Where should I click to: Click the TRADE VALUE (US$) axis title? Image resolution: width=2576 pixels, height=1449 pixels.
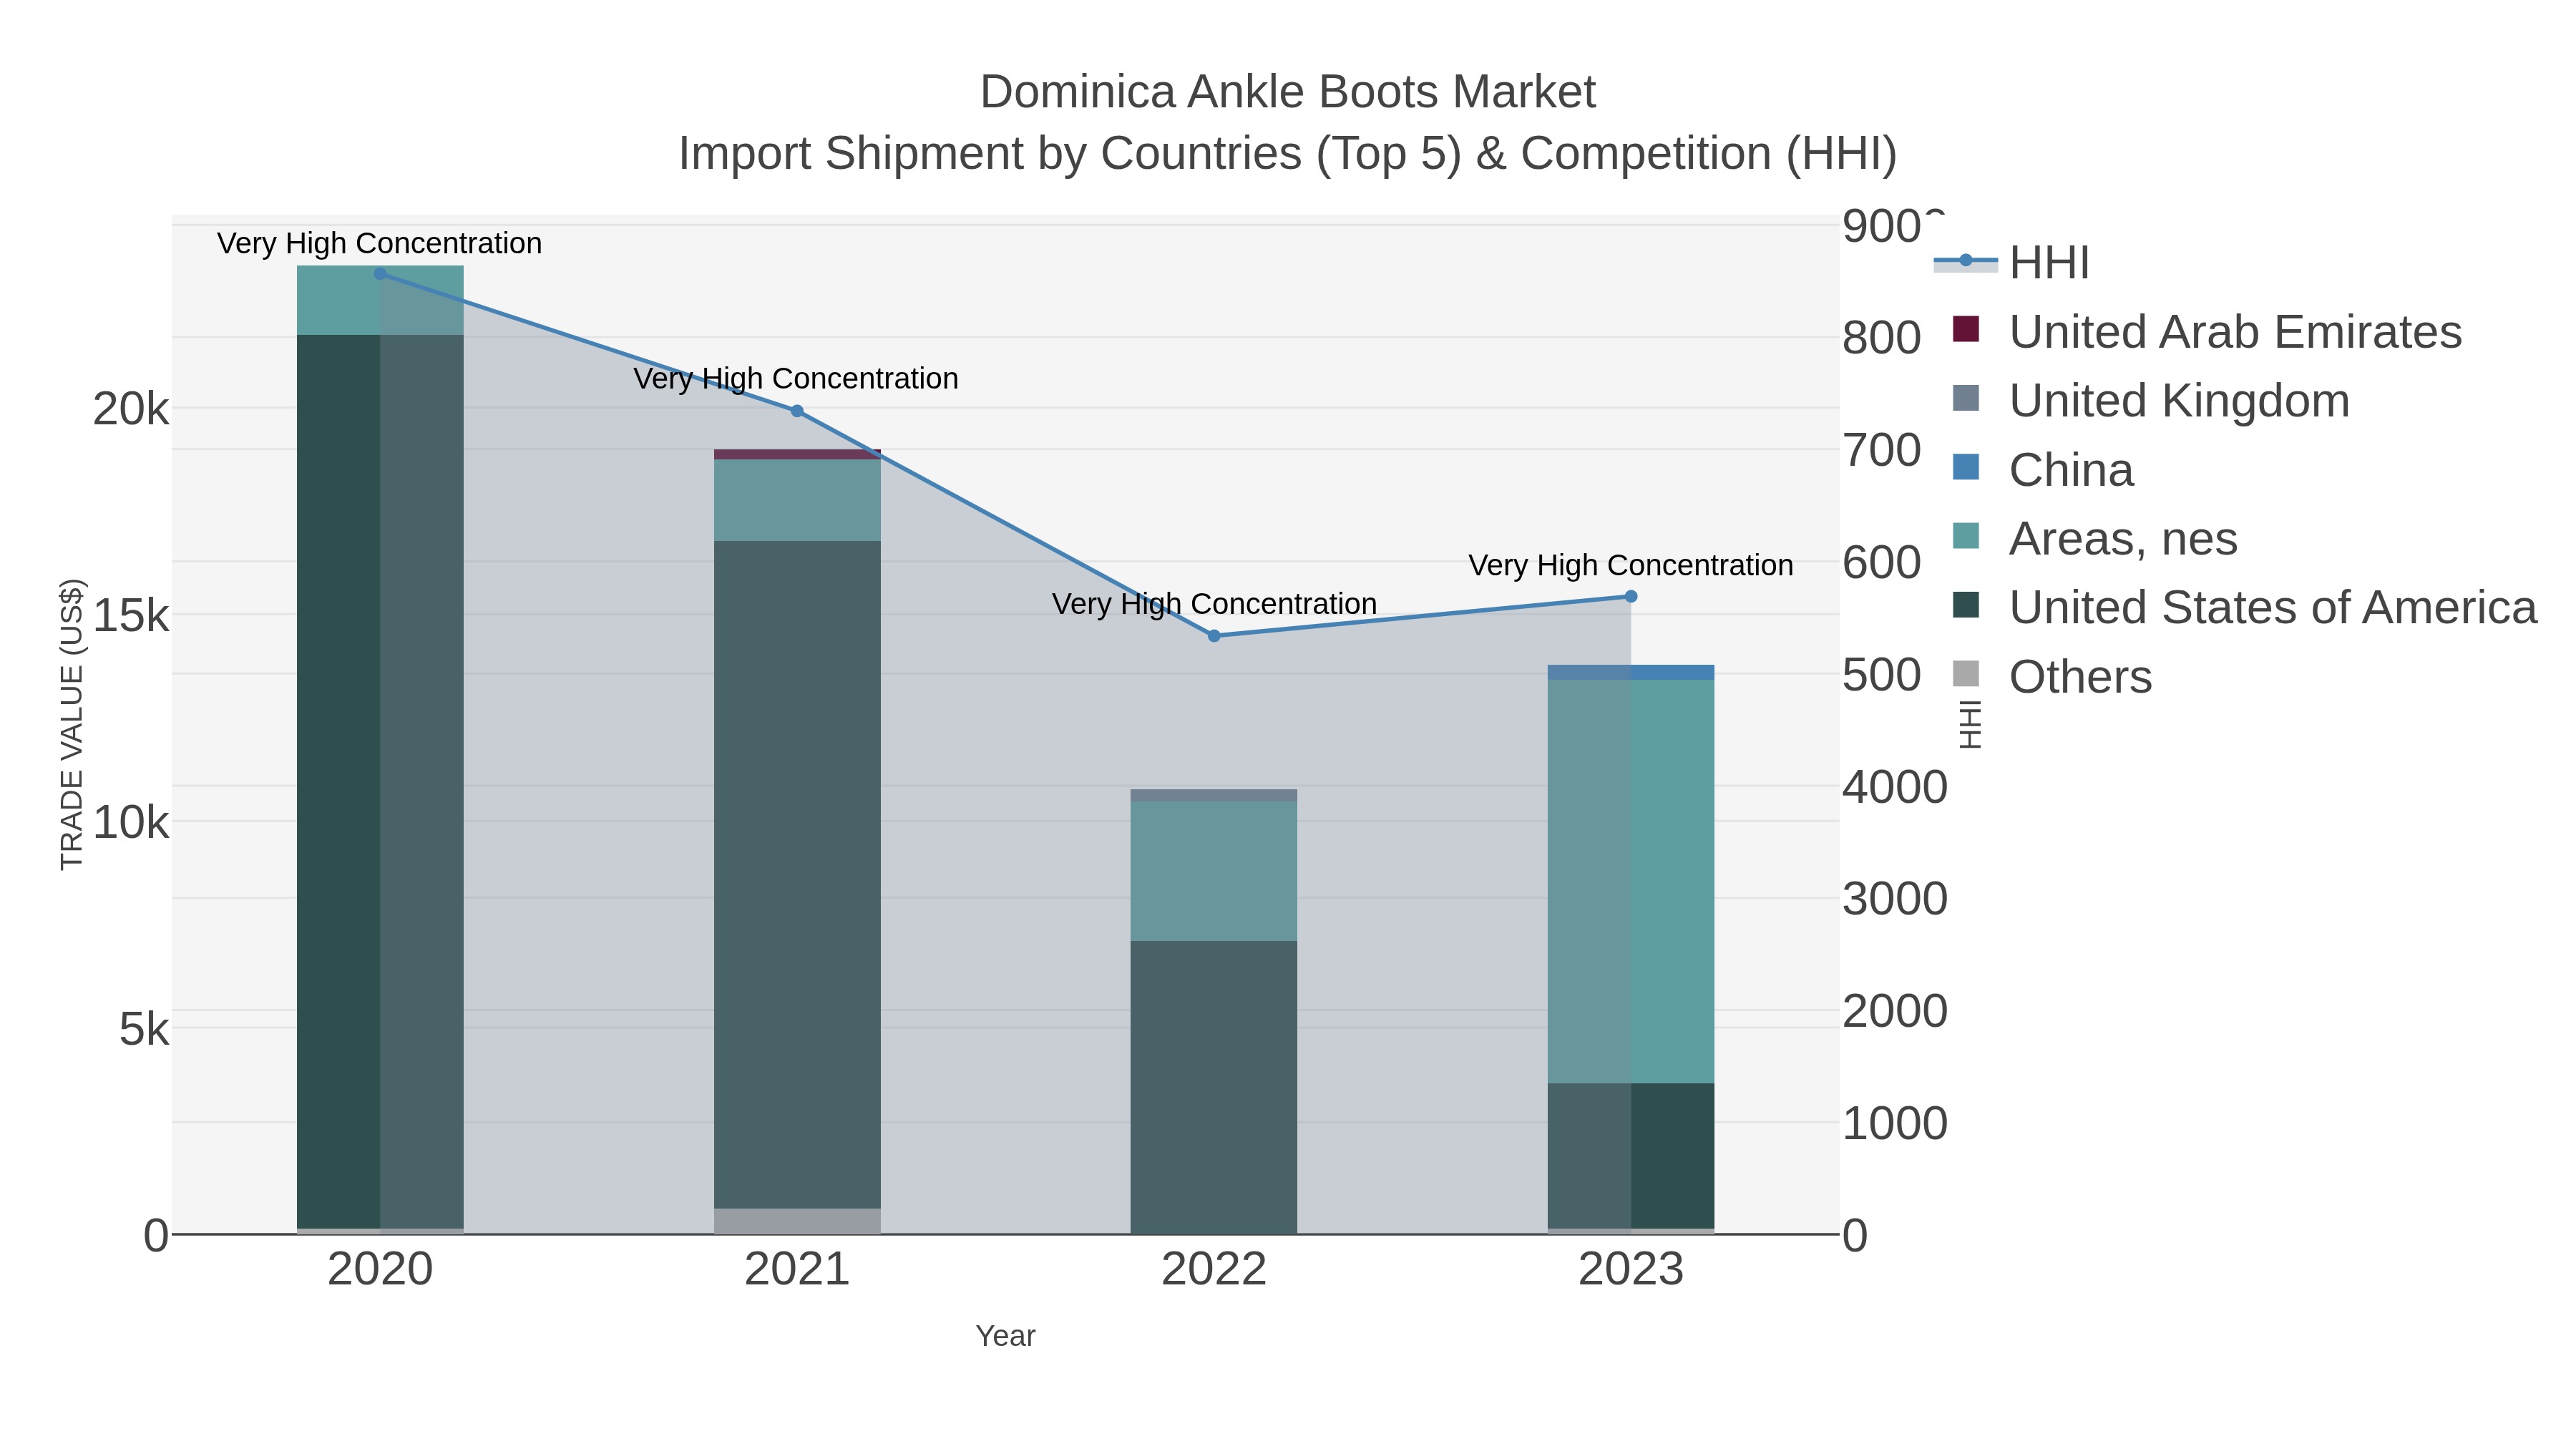click(x=72, y=724)
